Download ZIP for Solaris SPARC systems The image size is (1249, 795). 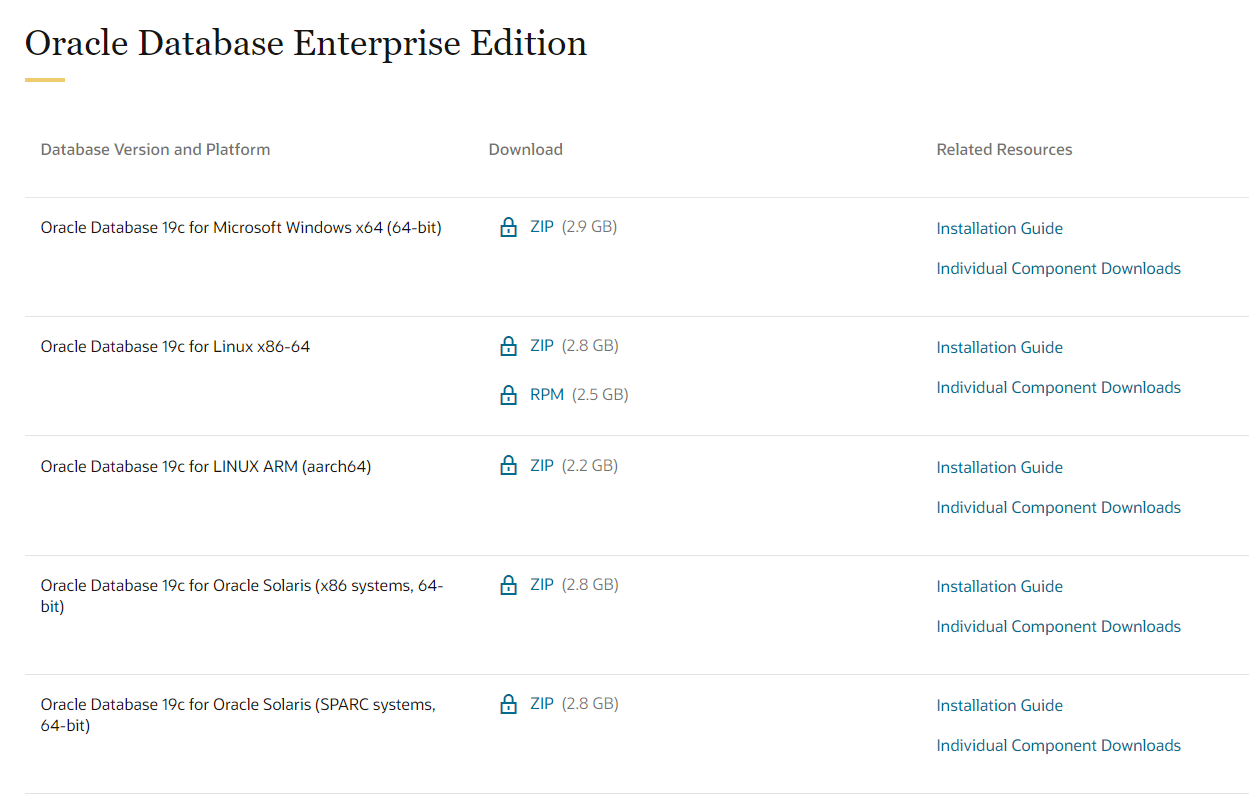542,704
